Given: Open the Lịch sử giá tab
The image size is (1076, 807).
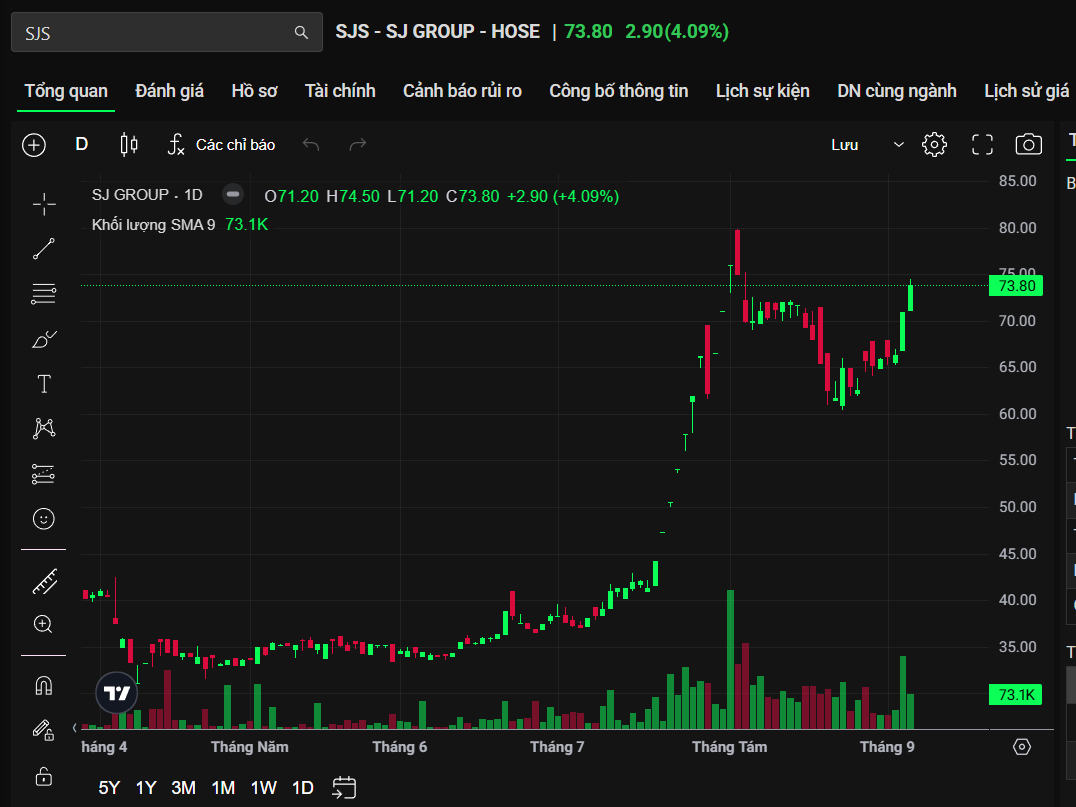Looking at the screenshot, I should 1027,91.
